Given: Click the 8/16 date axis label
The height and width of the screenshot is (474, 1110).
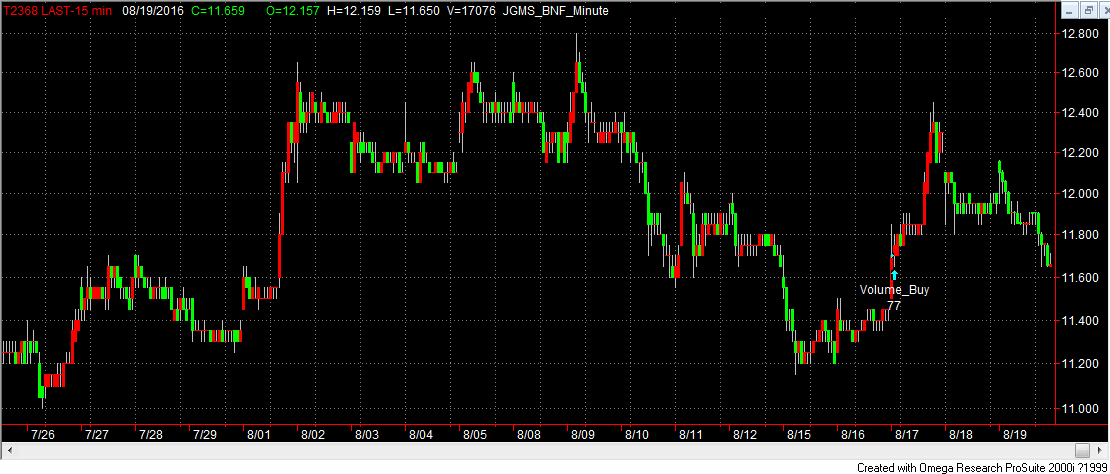Looking at the screenshot, I should tap(852, 434).
